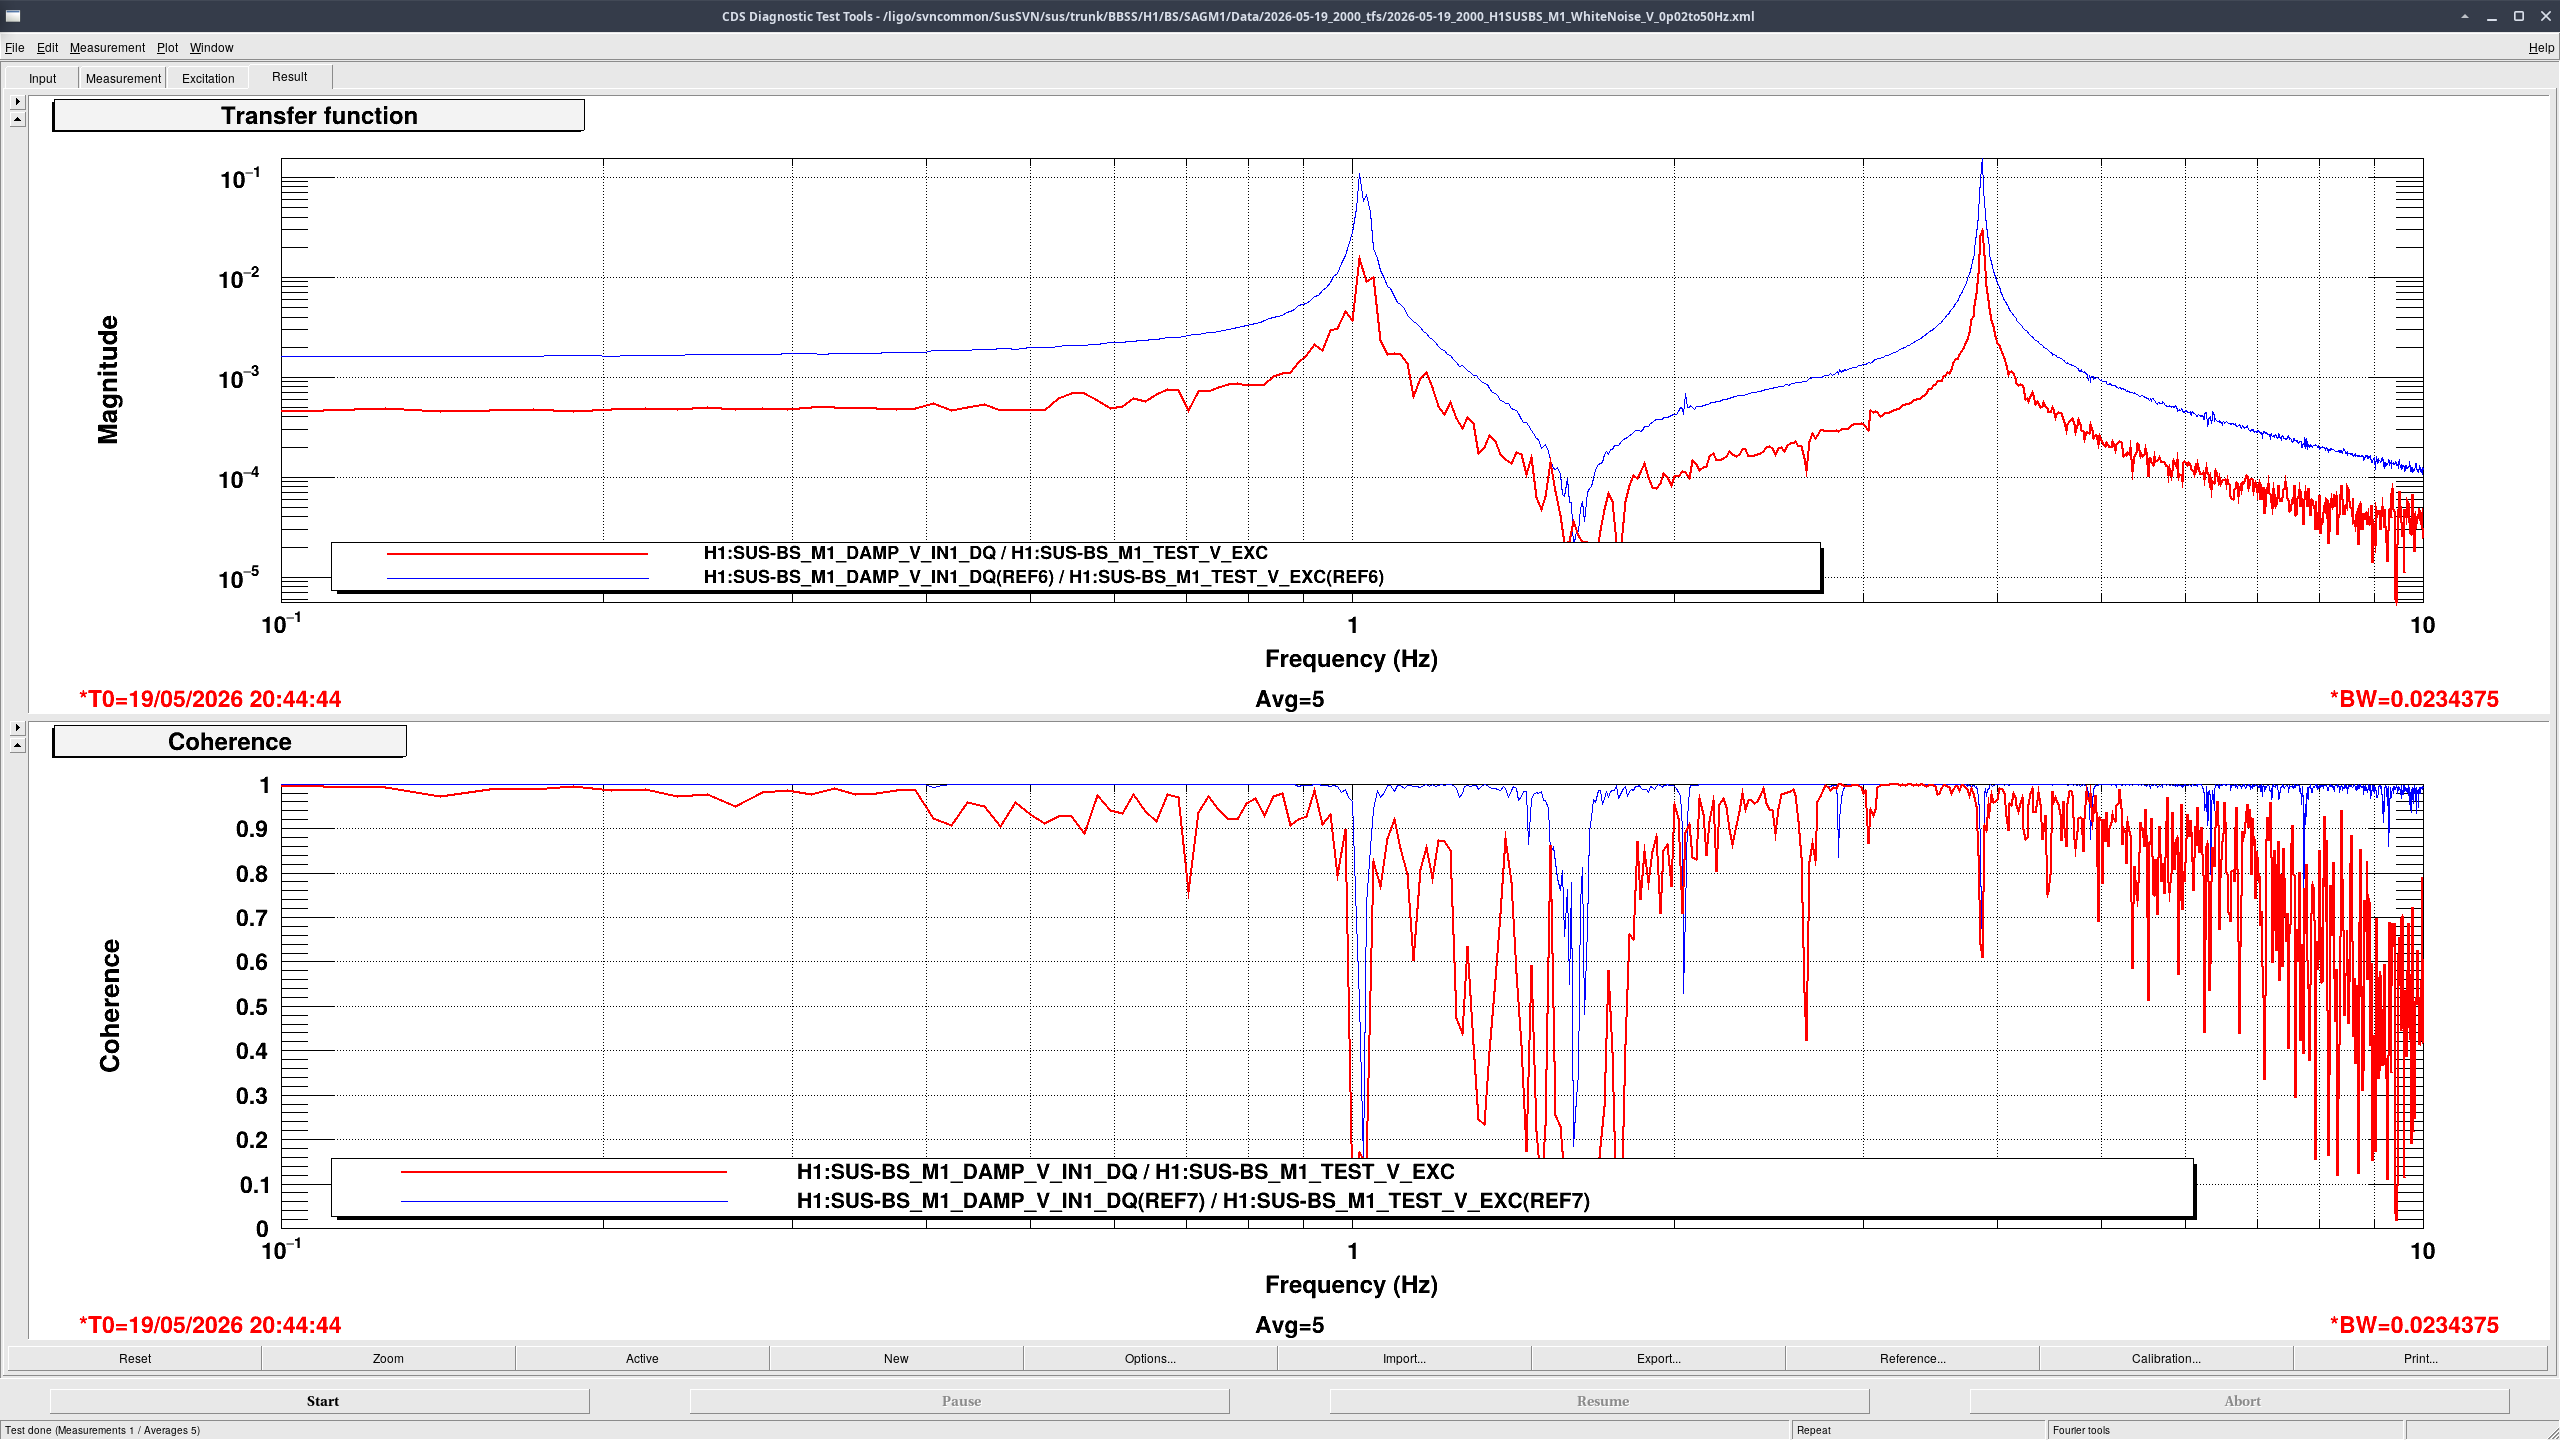Collapse up-arrow beside Transfer function plot

point(17,120)
